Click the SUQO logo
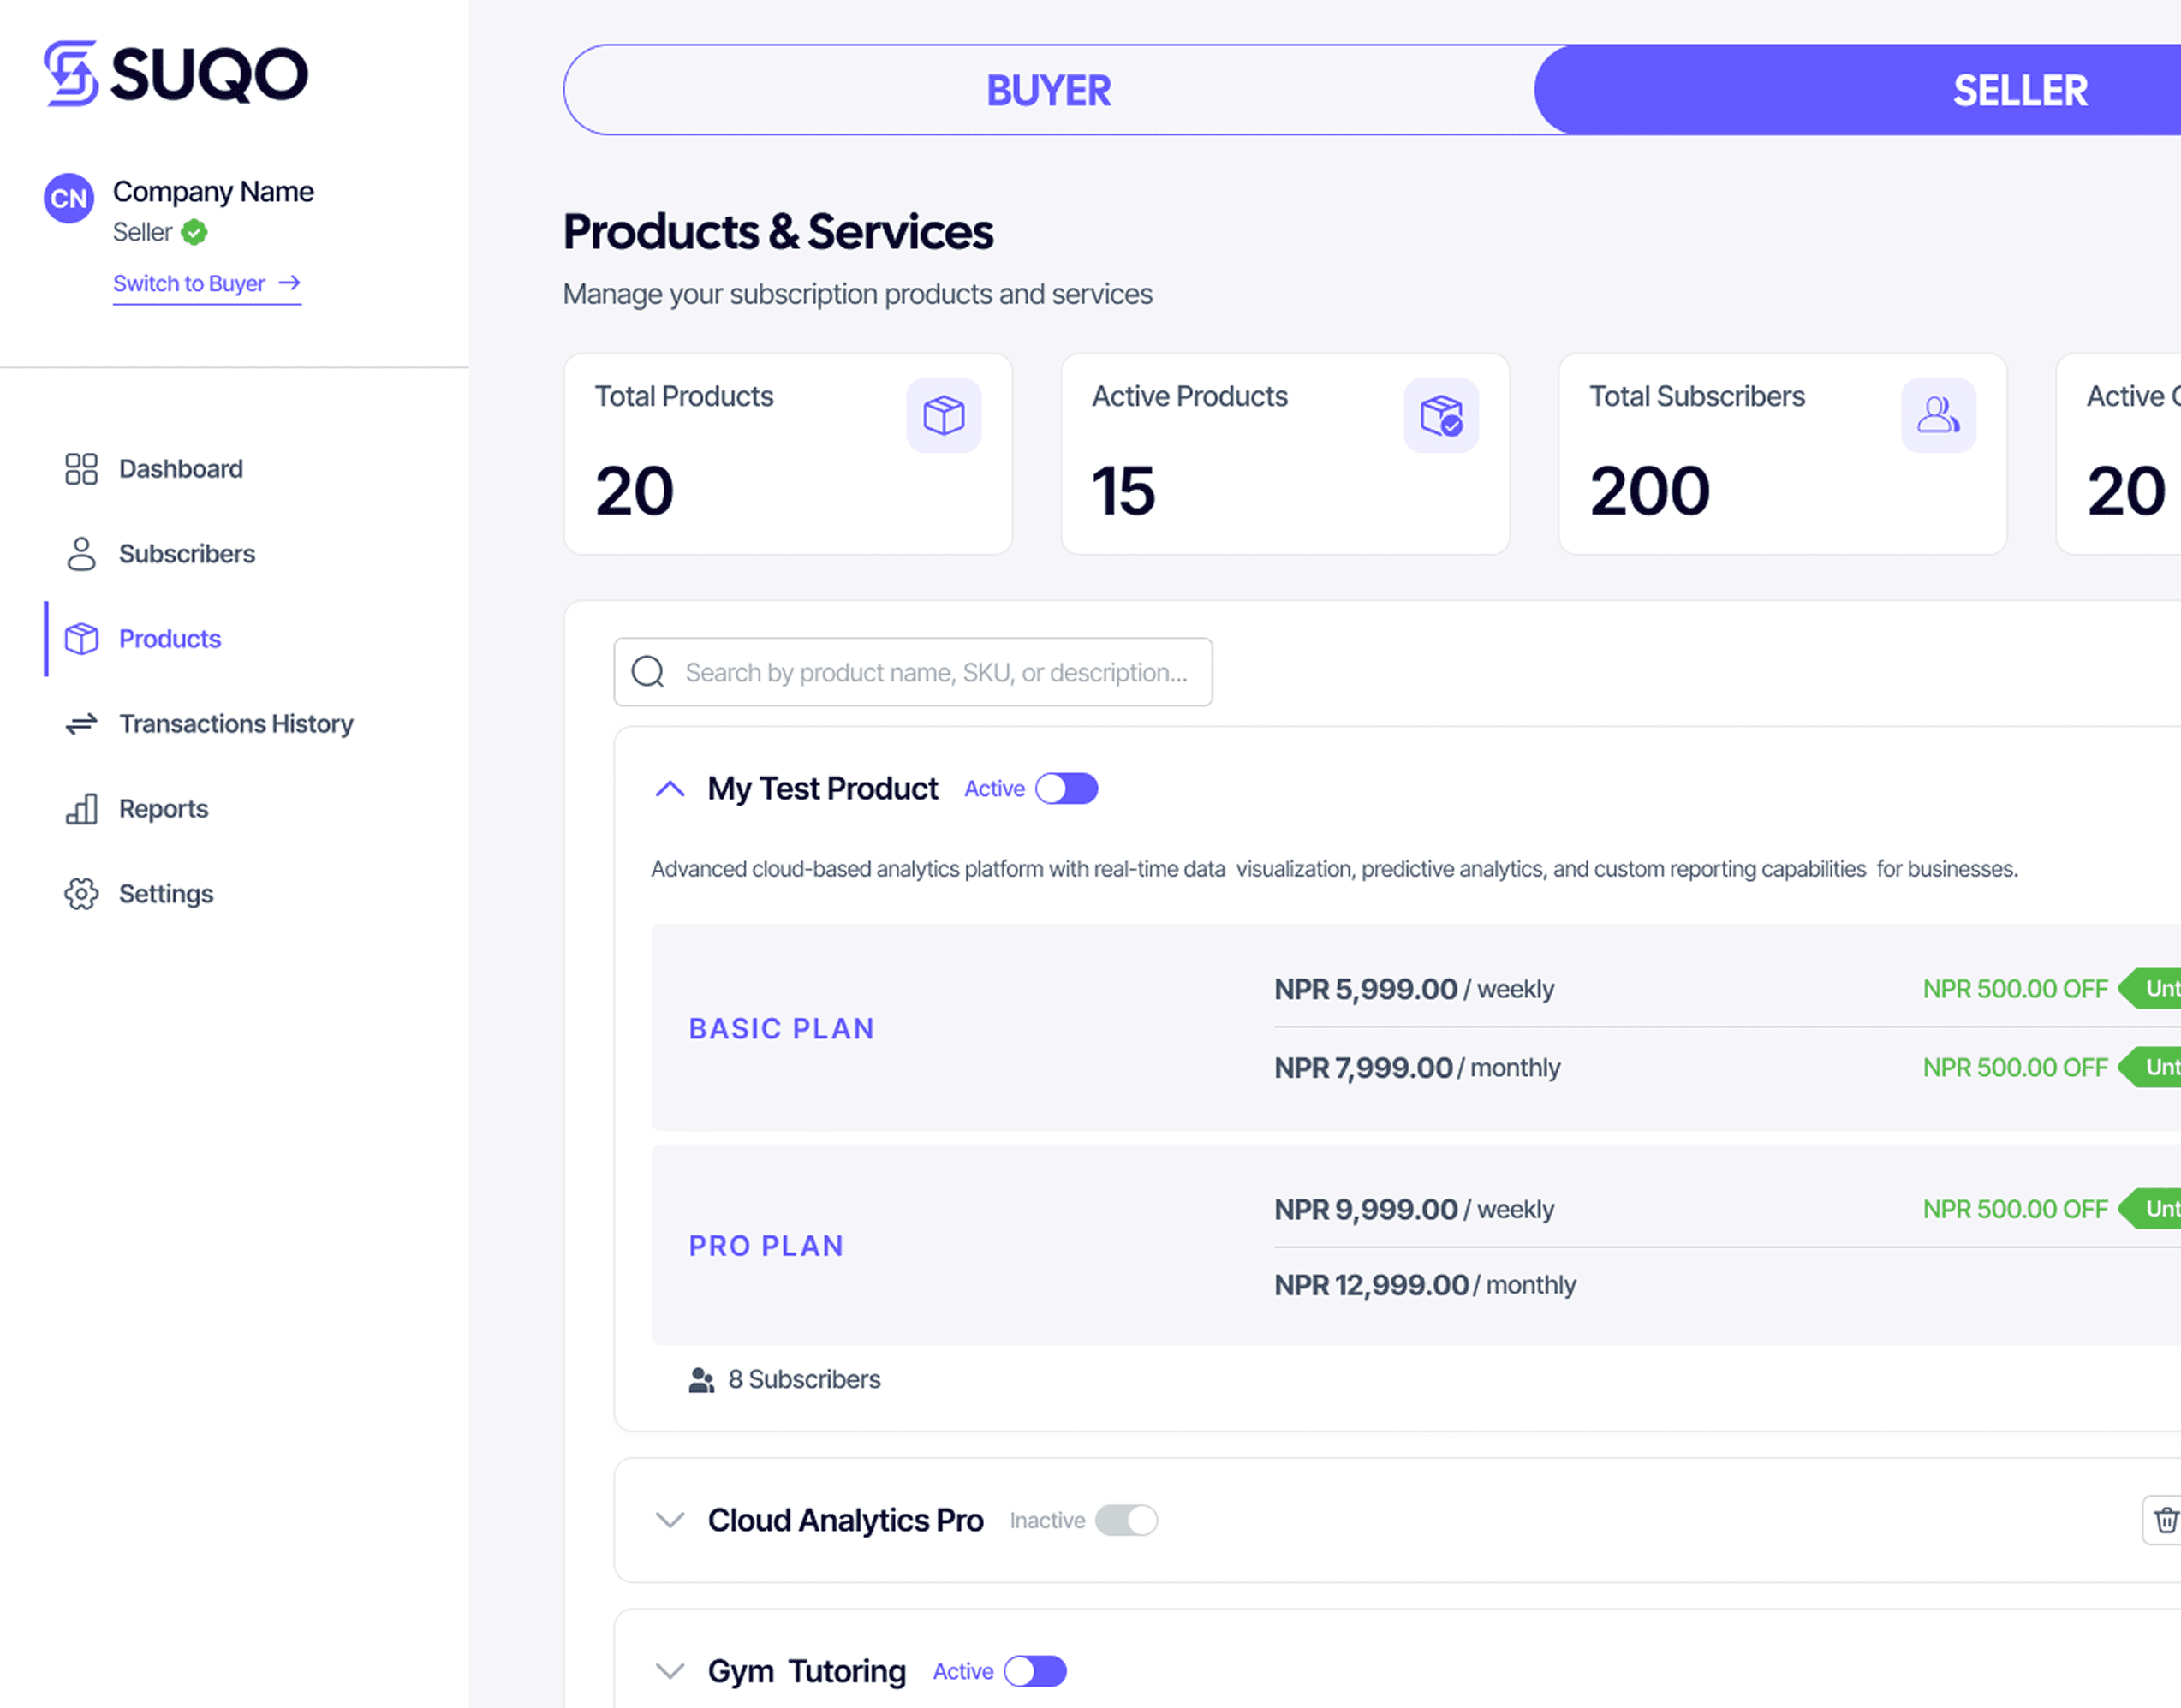 pos(176,73)
